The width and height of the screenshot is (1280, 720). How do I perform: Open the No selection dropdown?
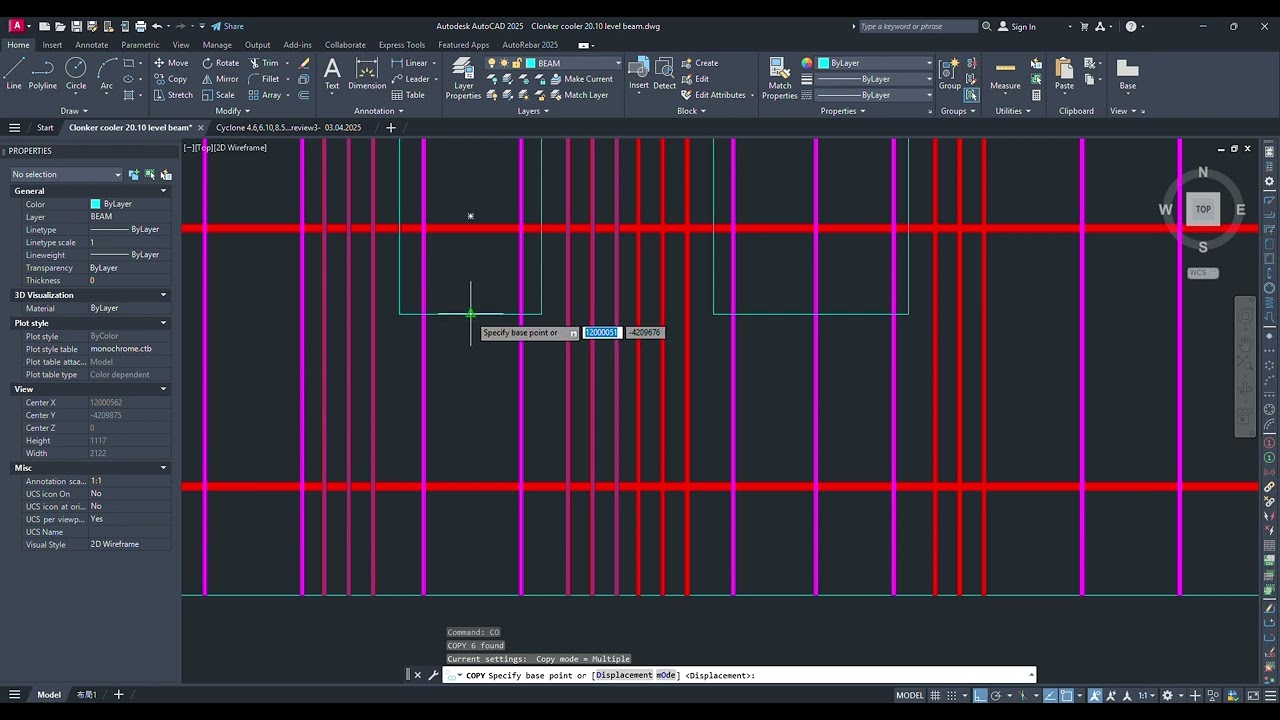point(66,175)
